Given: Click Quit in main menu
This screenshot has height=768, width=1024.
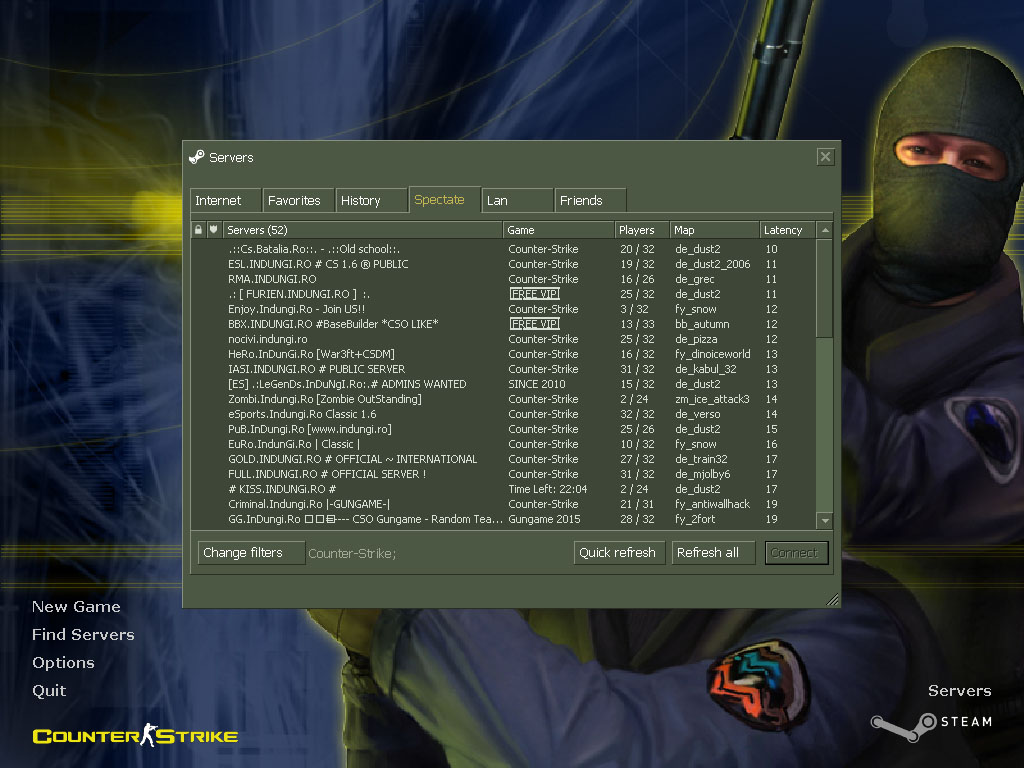Looking at the screenshot, I should click(49, 691).
